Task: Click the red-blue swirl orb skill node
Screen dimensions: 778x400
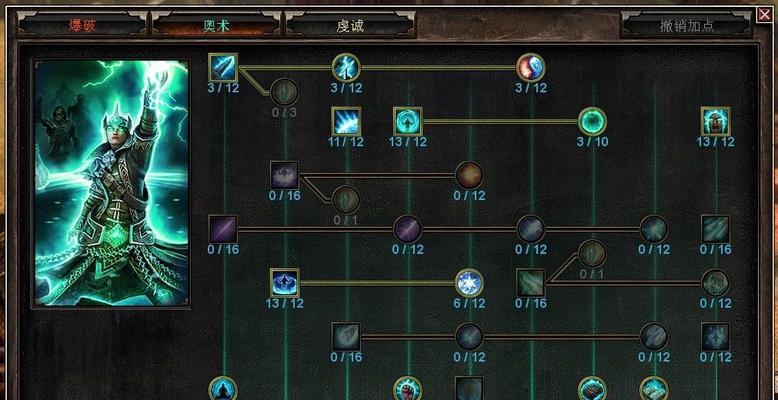Action: pos(530,67)
